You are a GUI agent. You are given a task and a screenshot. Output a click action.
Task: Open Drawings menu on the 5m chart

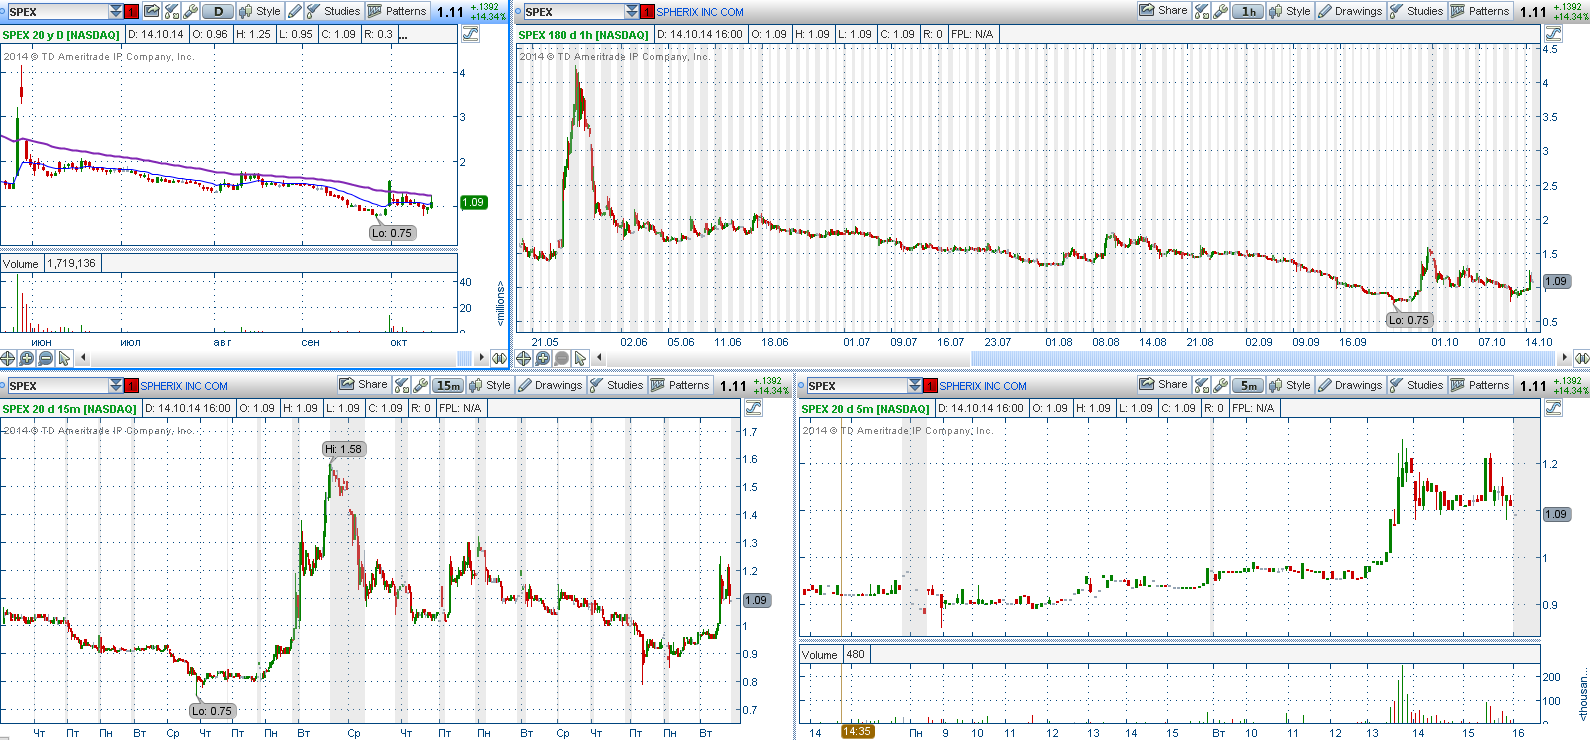pyautogui.click(x=1350, y=385)
